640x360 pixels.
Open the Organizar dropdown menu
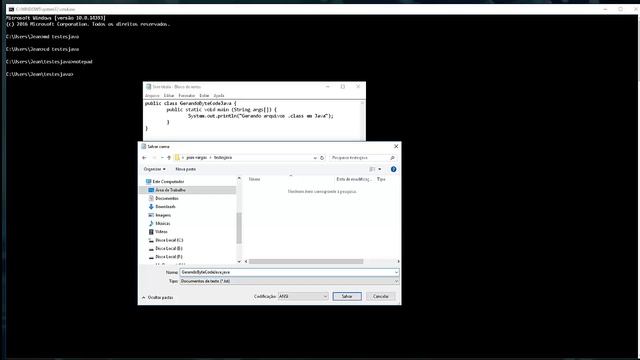pos(154,169)
